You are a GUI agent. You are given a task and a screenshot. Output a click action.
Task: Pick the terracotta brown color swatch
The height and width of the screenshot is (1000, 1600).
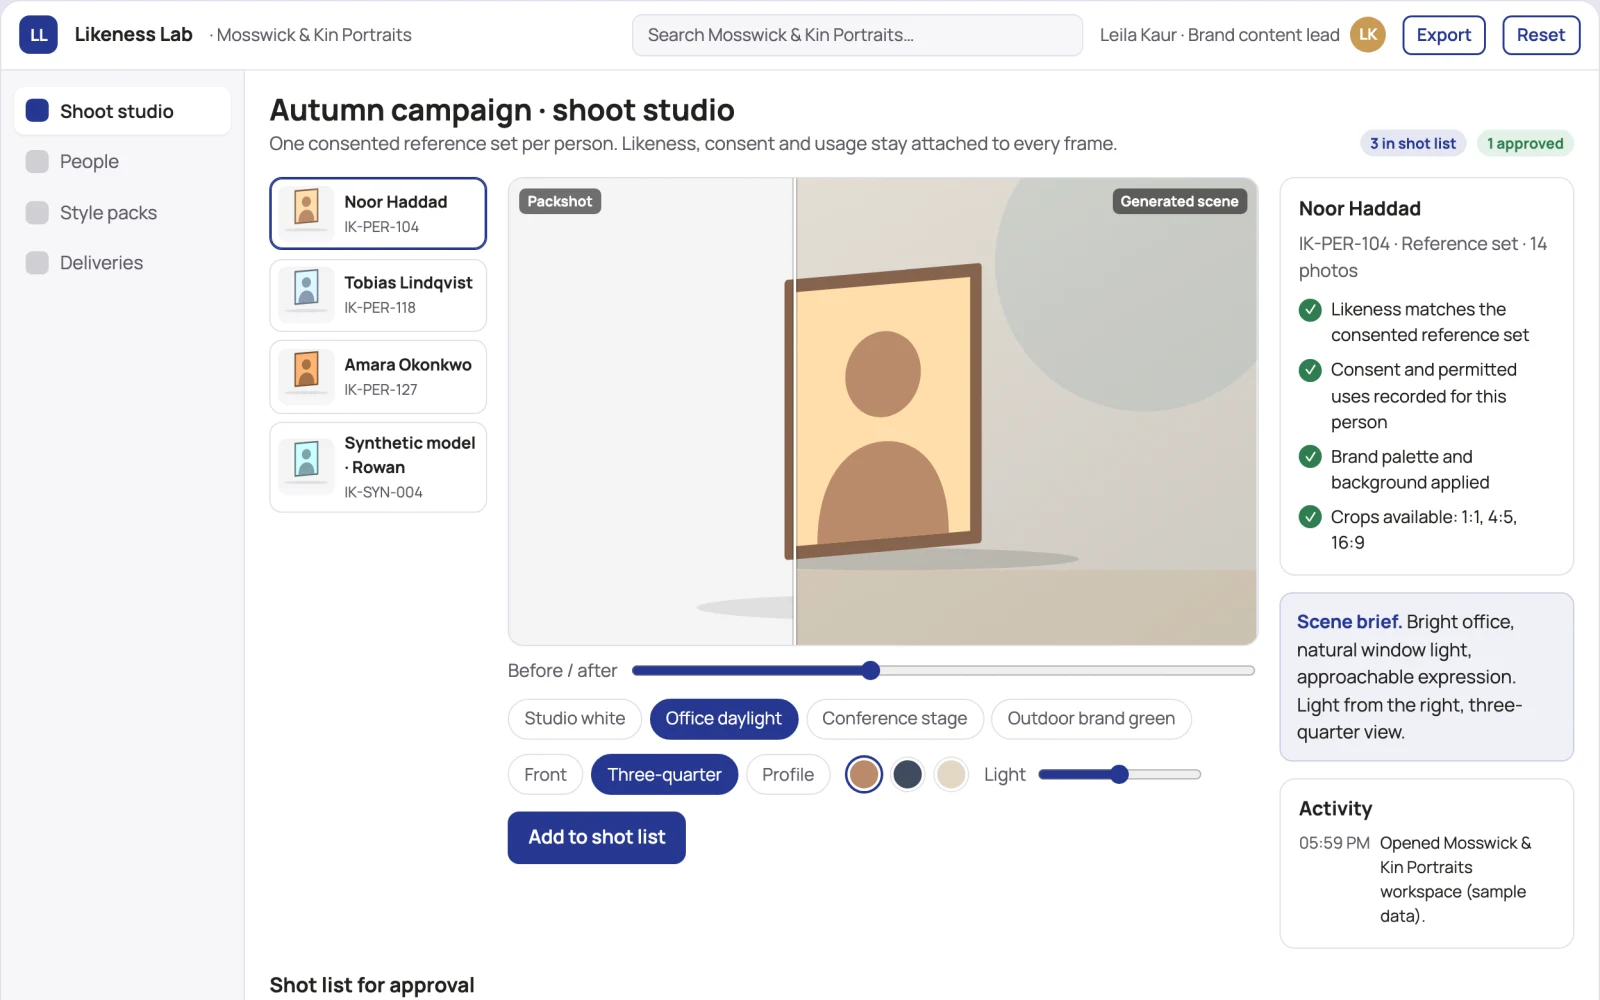864,774
